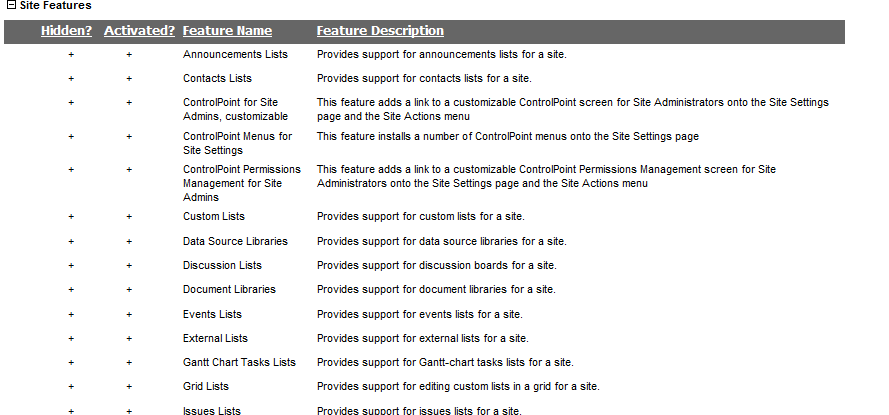889x415 pixels.
Task: Select ControlPoint Permissions Management for Site Admins
Action: pos(241,183)
